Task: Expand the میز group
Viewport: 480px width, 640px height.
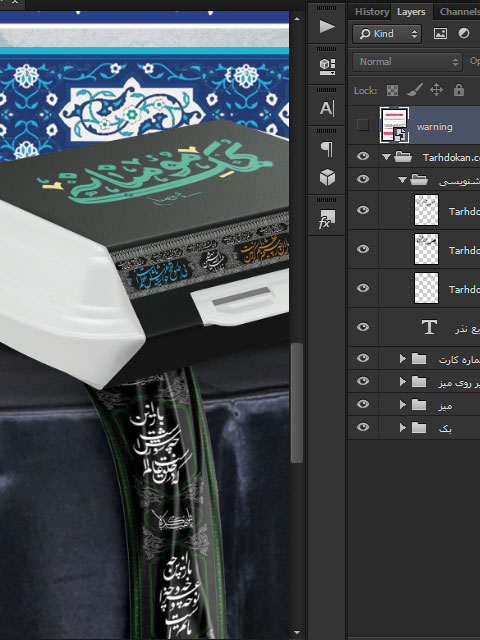Action: click(403, 404)
